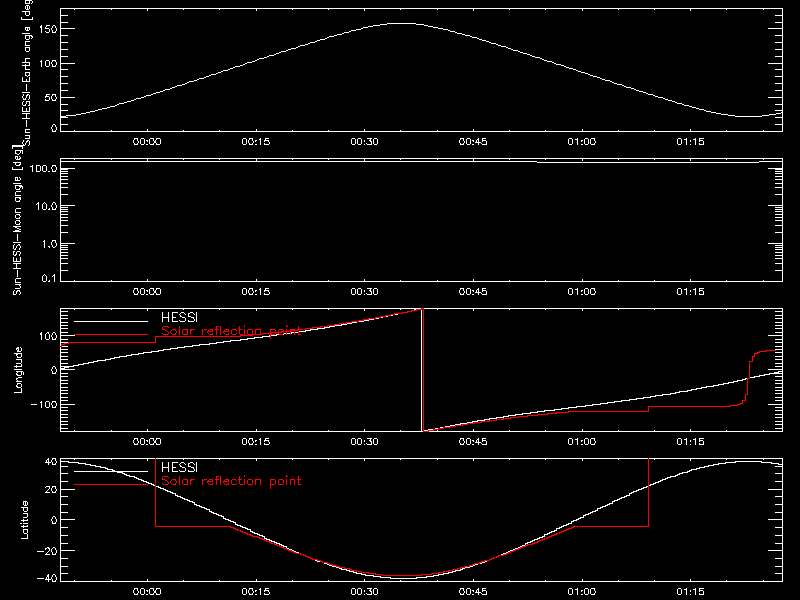Click 00:30 time label under Earth angle plot
This screenshot has height=600, width=800.
click(364, 141)
